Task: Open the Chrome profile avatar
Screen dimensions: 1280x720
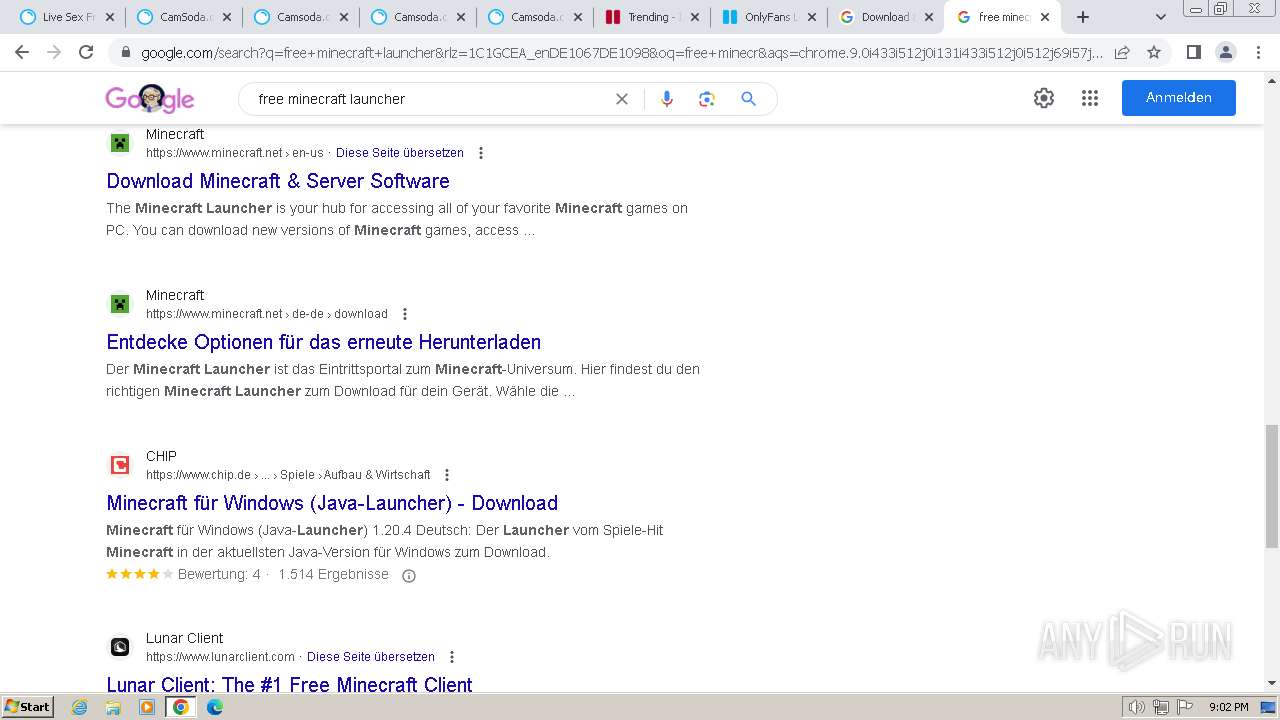Action: pyautogui.click(x=1225, y=52)
